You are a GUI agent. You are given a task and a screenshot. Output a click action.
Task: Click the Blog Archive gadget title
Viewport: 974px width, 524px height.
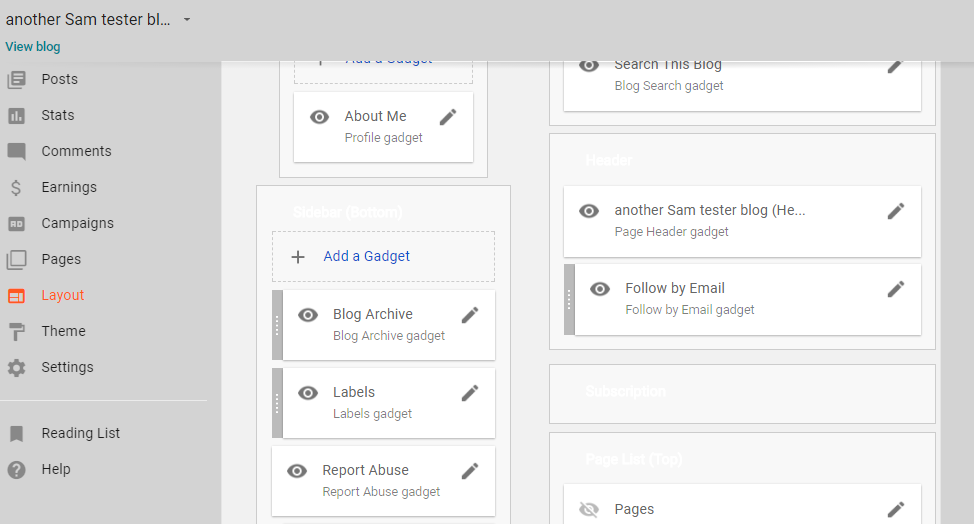coord(373,314)
